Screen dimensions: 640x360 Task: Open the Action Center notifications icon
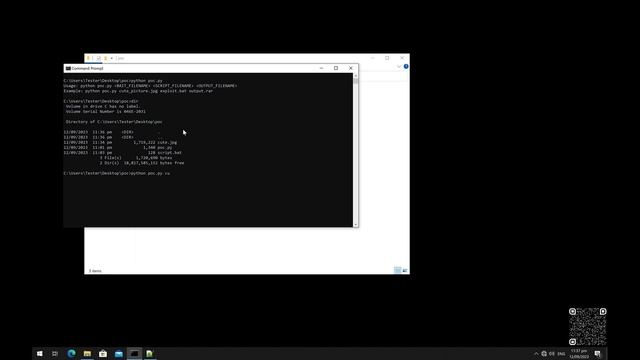click(598, 354)
